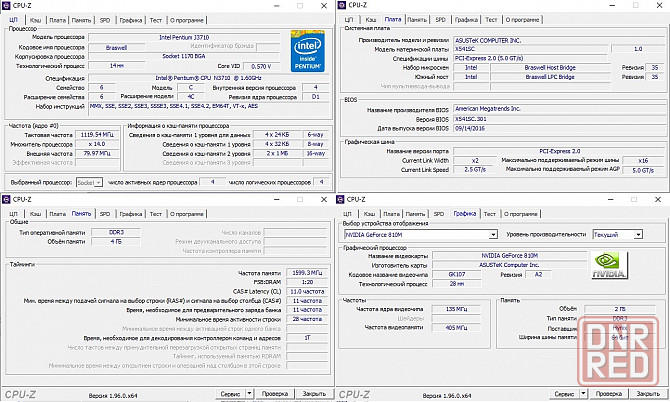Switch to the Кэш tab in the ЦП window
This screenshot has width=670, height=402.
tap(35, 20)
